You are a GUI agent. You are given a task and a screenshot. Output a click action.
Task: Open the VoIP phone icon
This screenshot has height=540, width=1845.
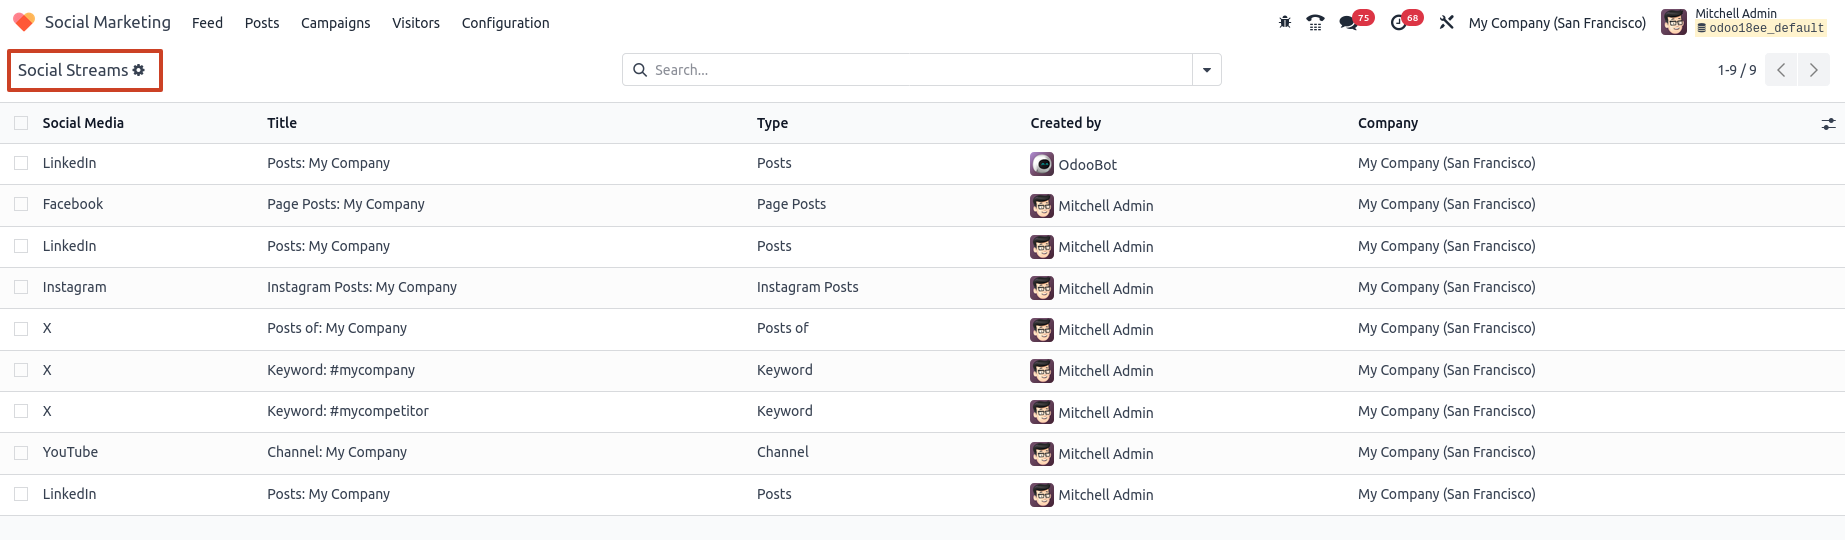1316,22
